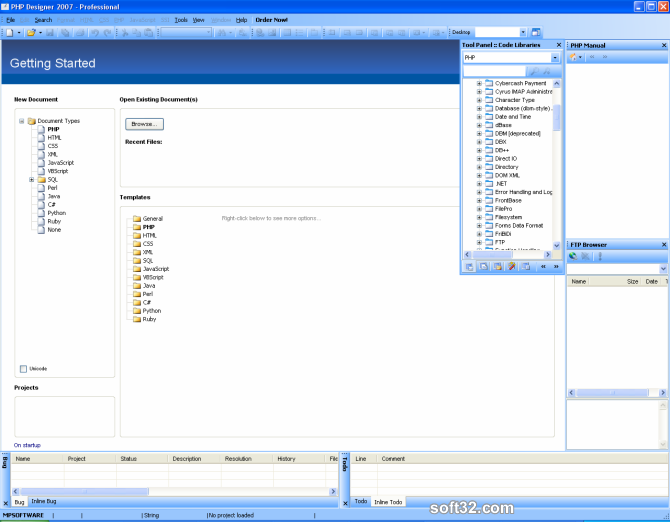Click the magic wand icon in Tool Panel
Screen dimensions: 670x522
(x=511, y=266)
